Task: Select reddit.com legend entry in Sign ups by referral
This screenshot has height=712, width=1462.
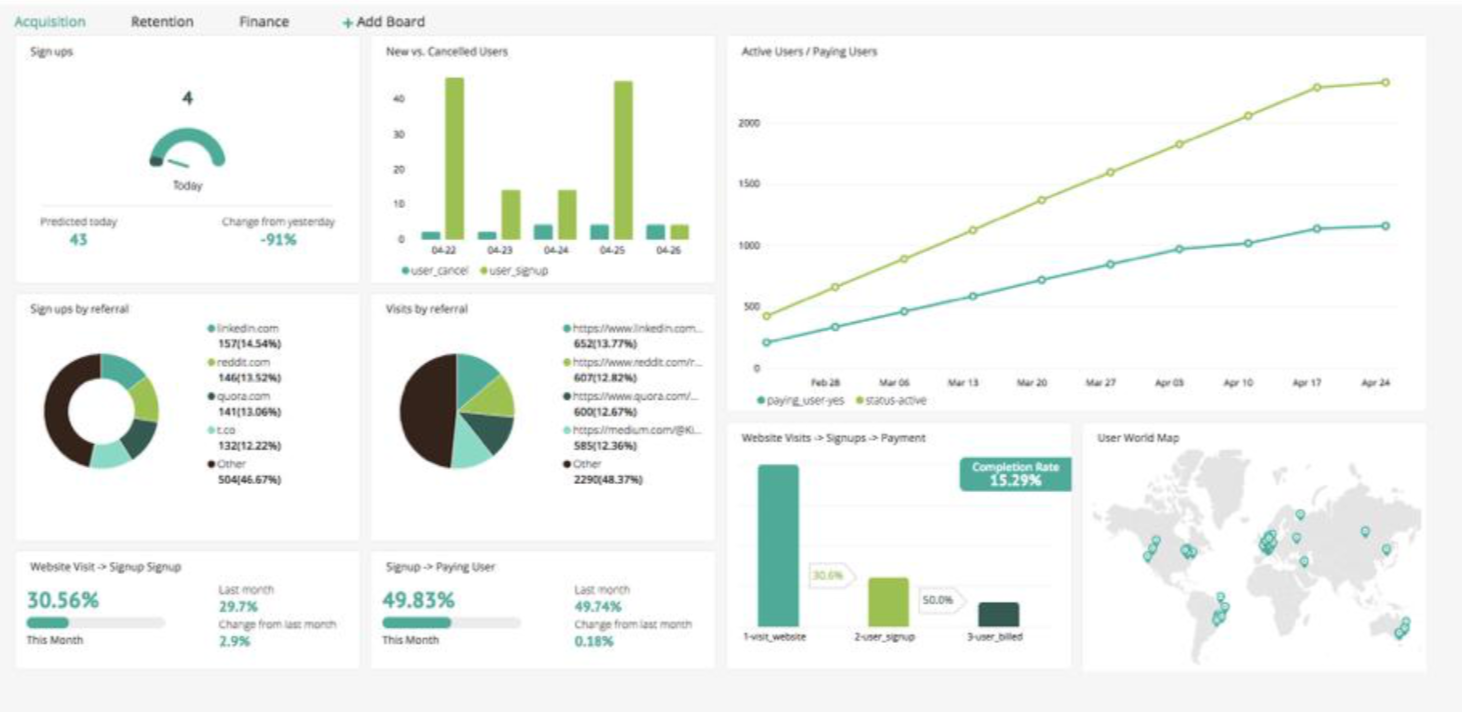Action: pyautogui.click(x=243, y=362)
